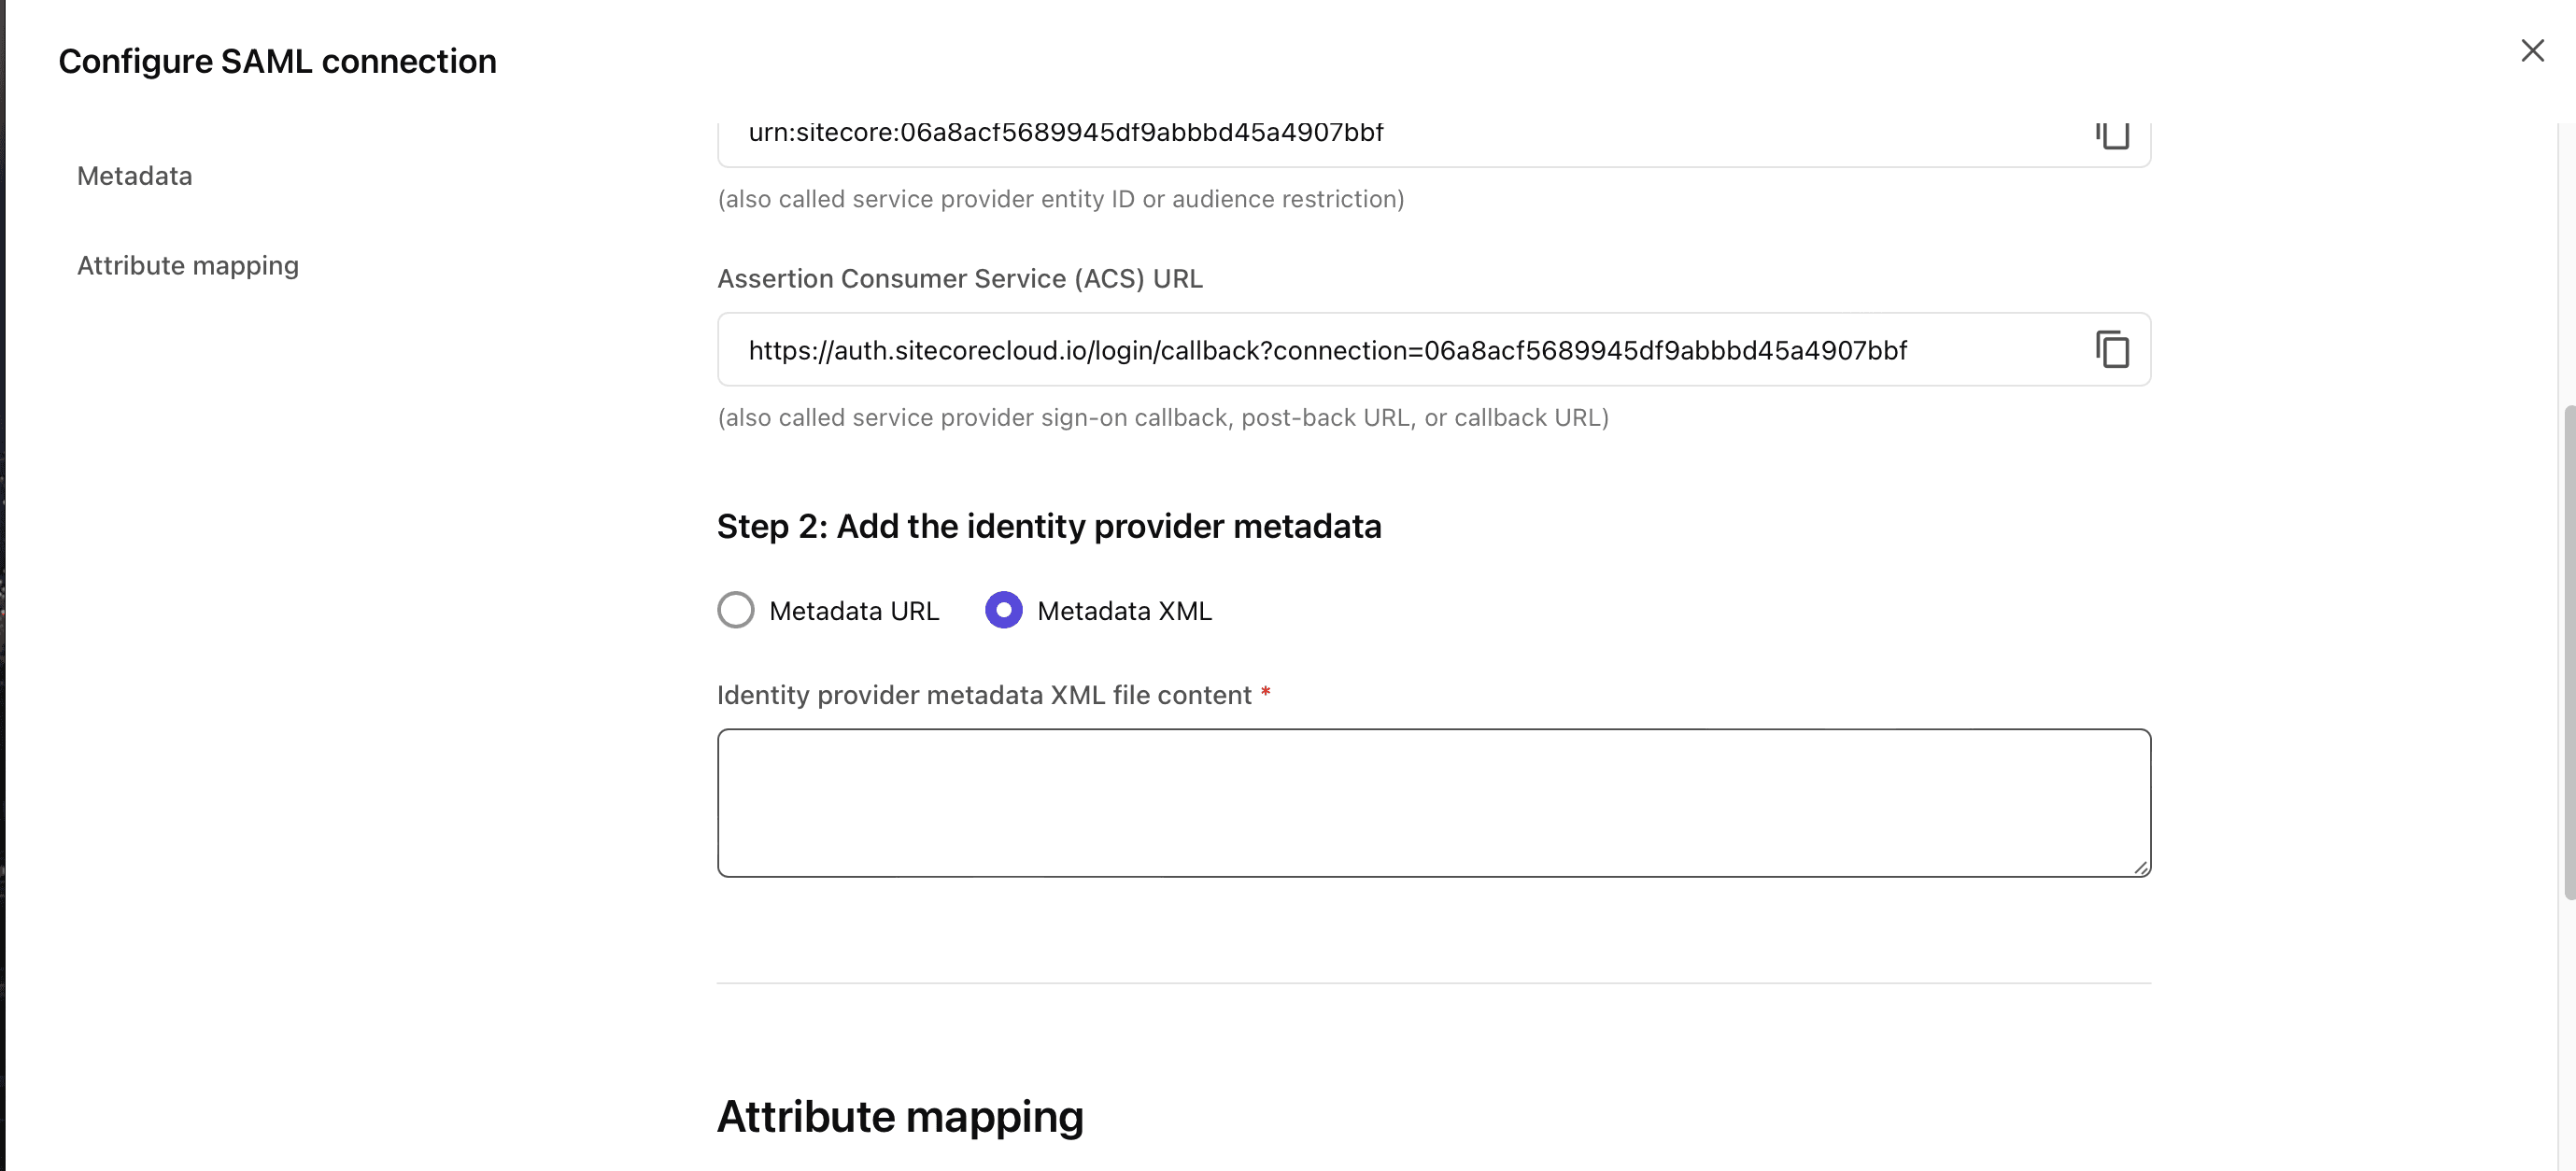Jump to Attribute mapping in the sidebar
This screenshot has width=2576, height=1171.
pos(188,266)
